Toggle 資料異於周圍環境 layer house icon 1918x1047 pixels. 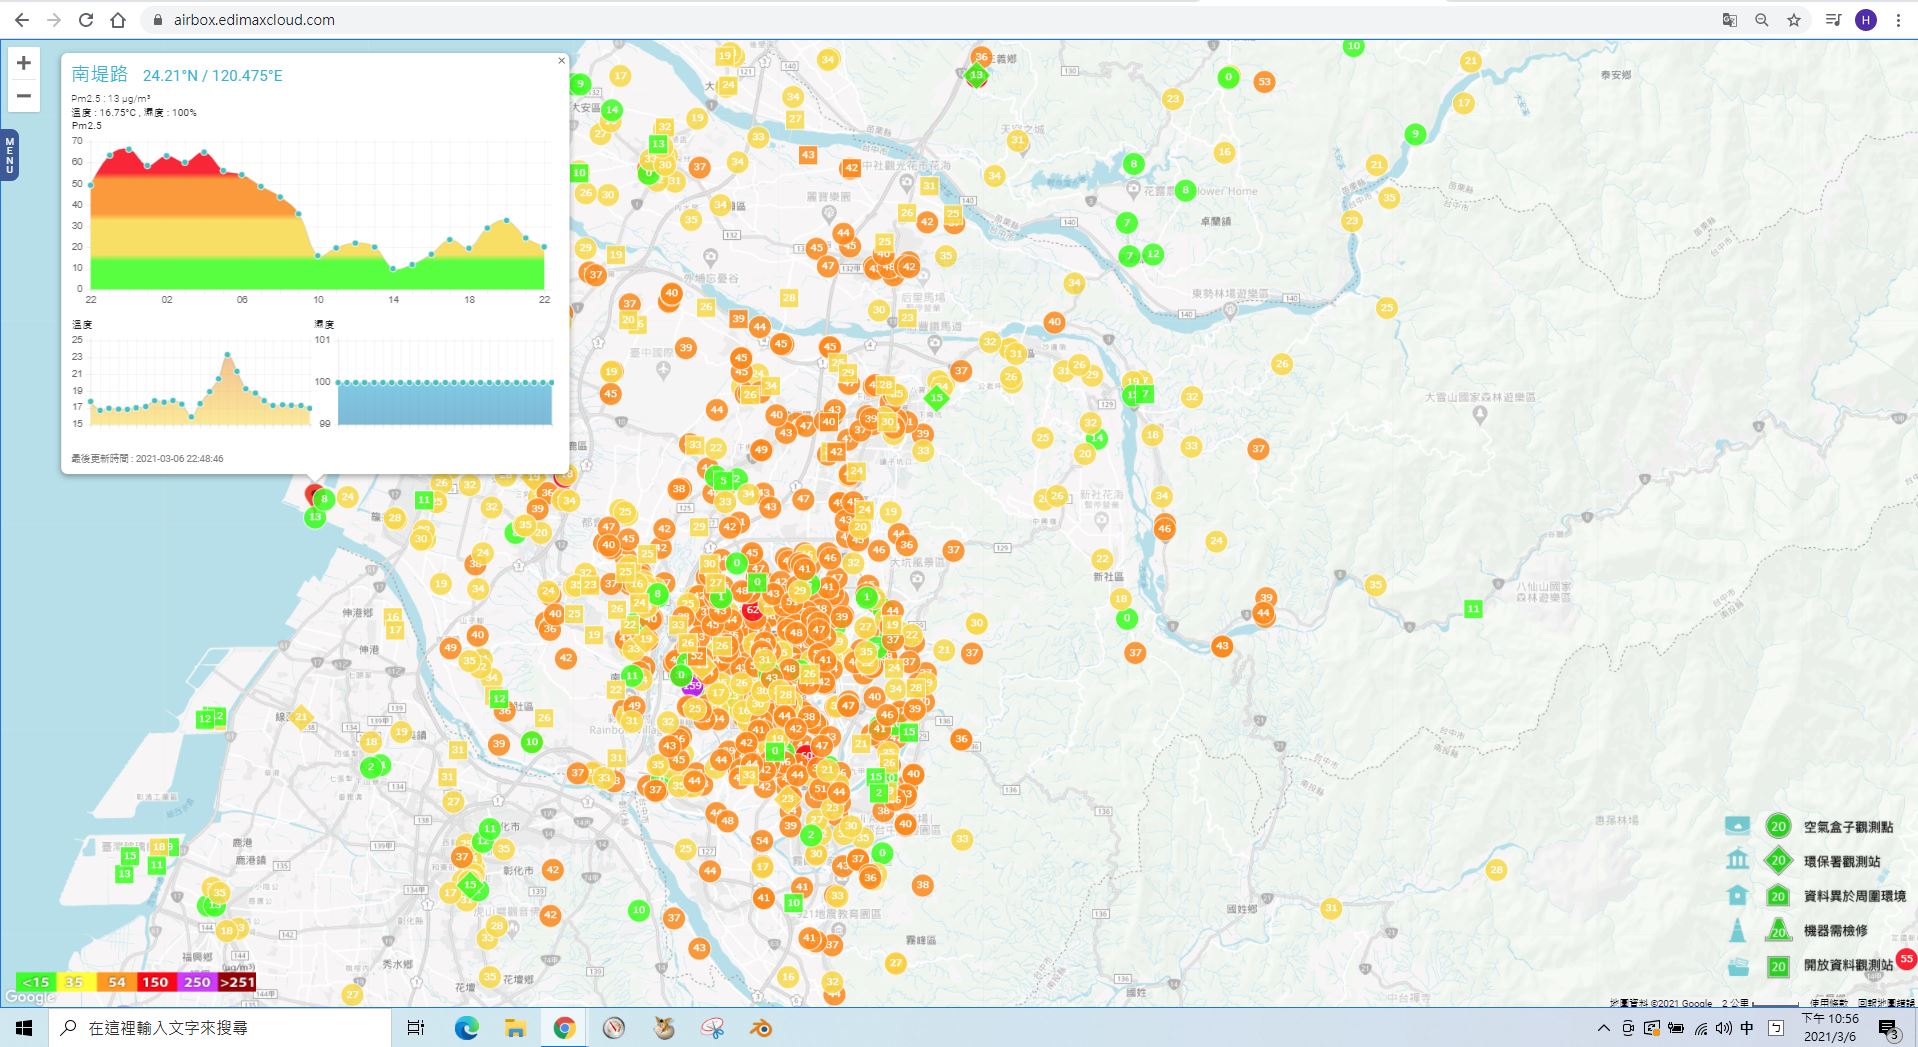tap(1737, 895)
